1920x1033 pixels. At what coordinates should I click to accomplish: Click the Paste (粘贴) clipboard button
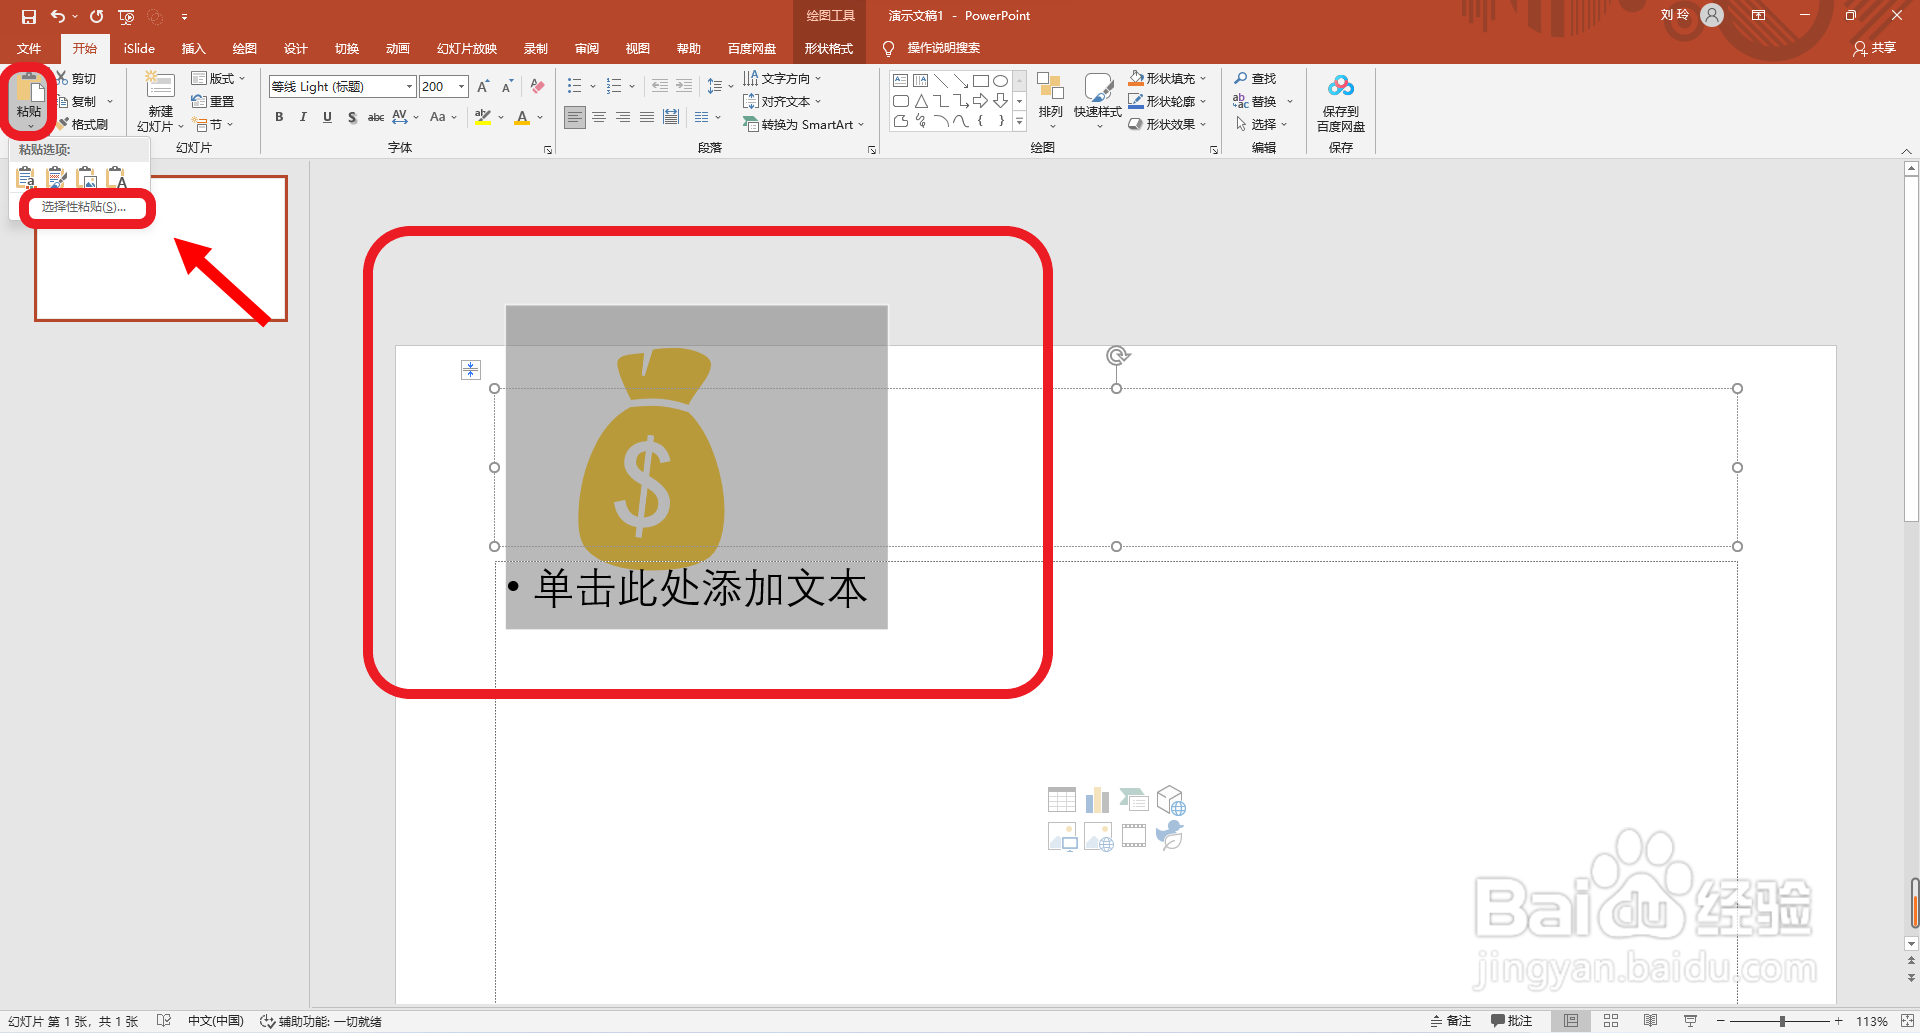point(29,96)
